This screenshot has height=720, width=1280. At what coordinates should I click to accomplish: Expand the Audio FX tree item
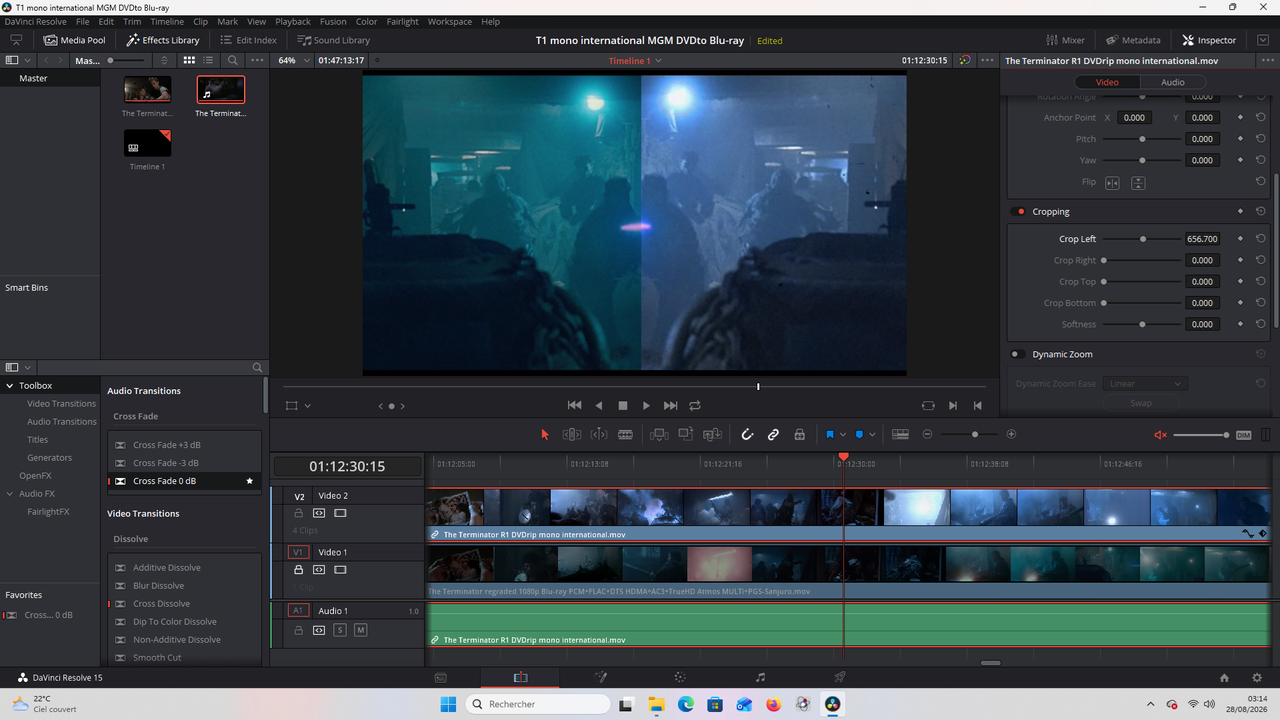(10, 494)
